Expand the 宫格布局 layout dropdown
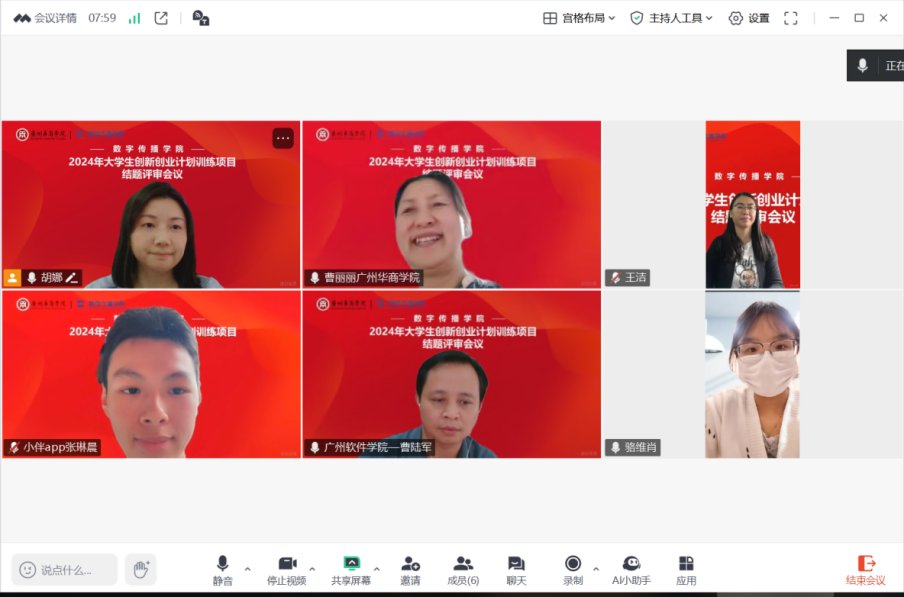Image resolution: width=904 pixels, height=597 pixels. pyautogui.click(x=579, y=18)
